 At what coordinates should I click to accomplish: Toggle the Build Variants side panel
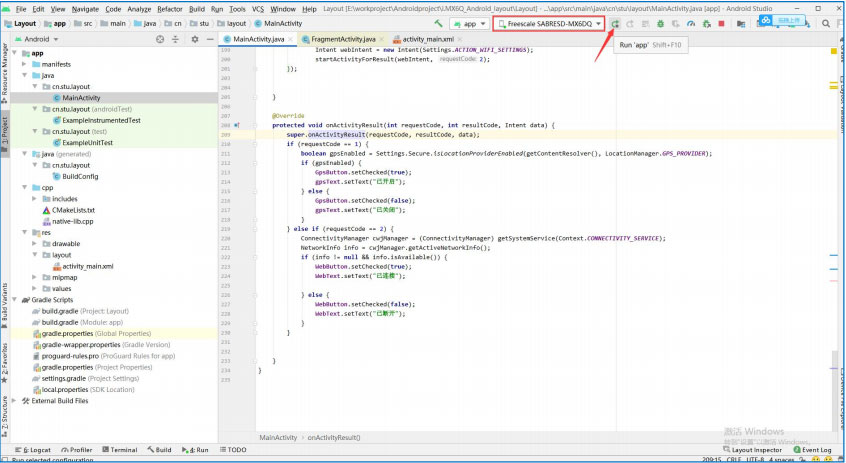click(4, 305)
